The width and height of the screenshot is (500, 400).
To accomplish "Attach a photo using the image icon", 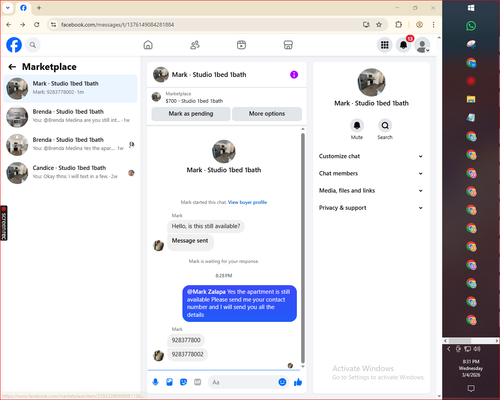I will click(x=169, y=382).
